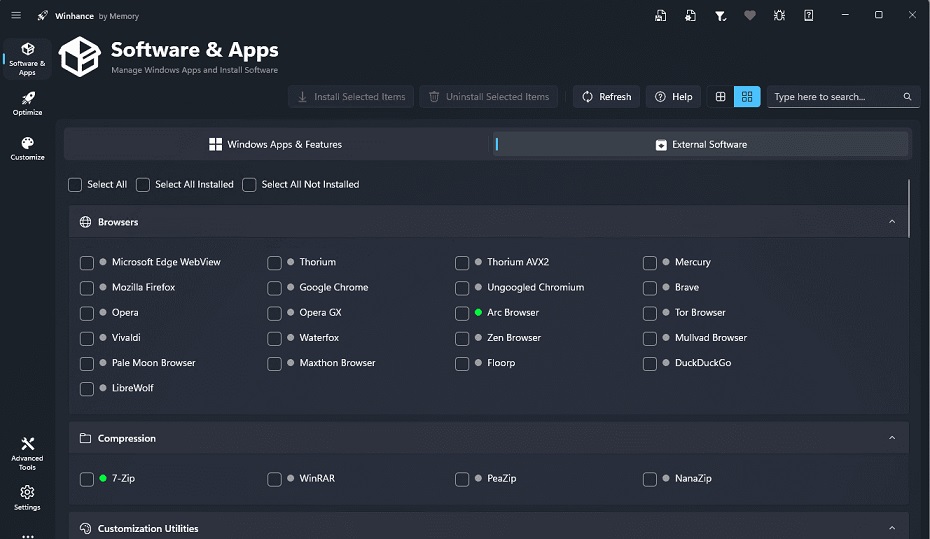930x539 pixels.
Task: Collapse the Customization Utilities section
Action: point(892,528)
